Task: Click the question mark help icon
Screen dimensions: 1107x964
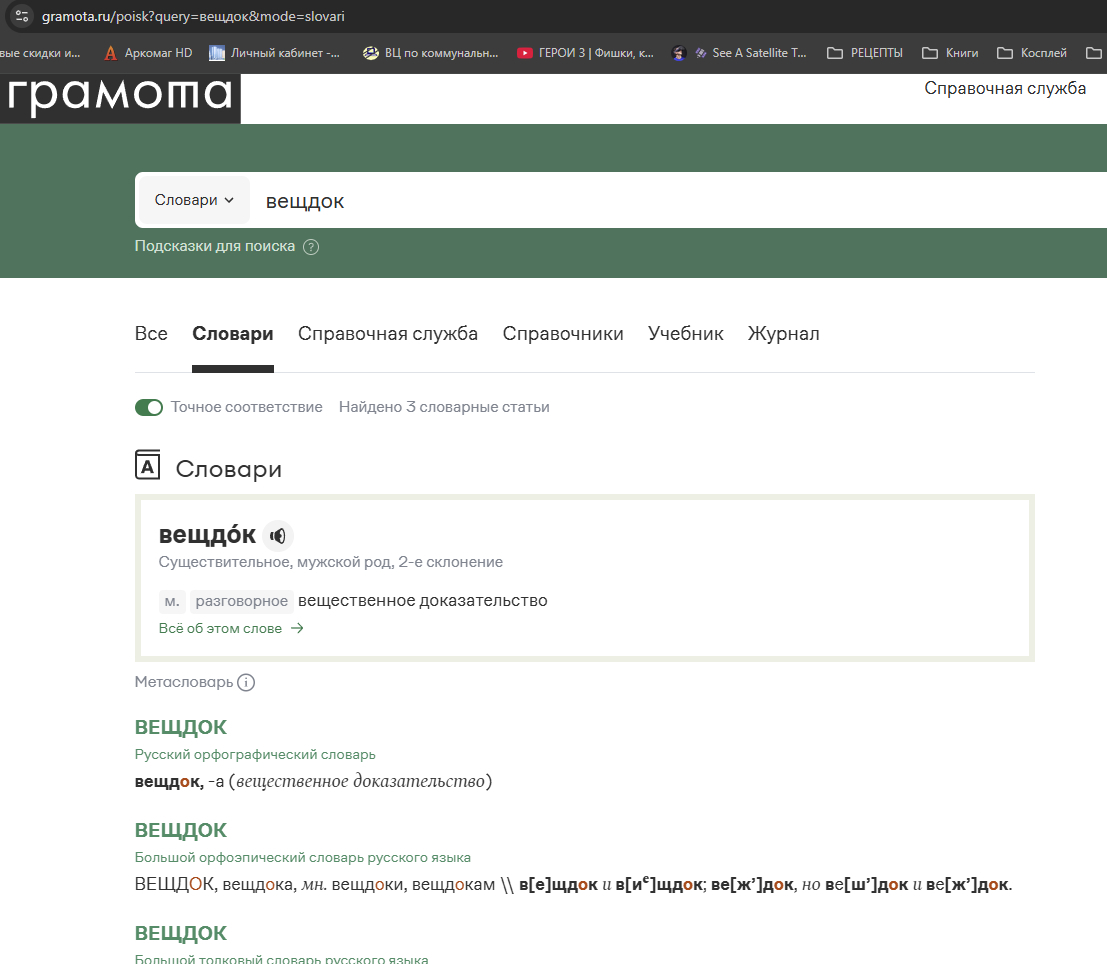Action: click(x=311, y=246)
